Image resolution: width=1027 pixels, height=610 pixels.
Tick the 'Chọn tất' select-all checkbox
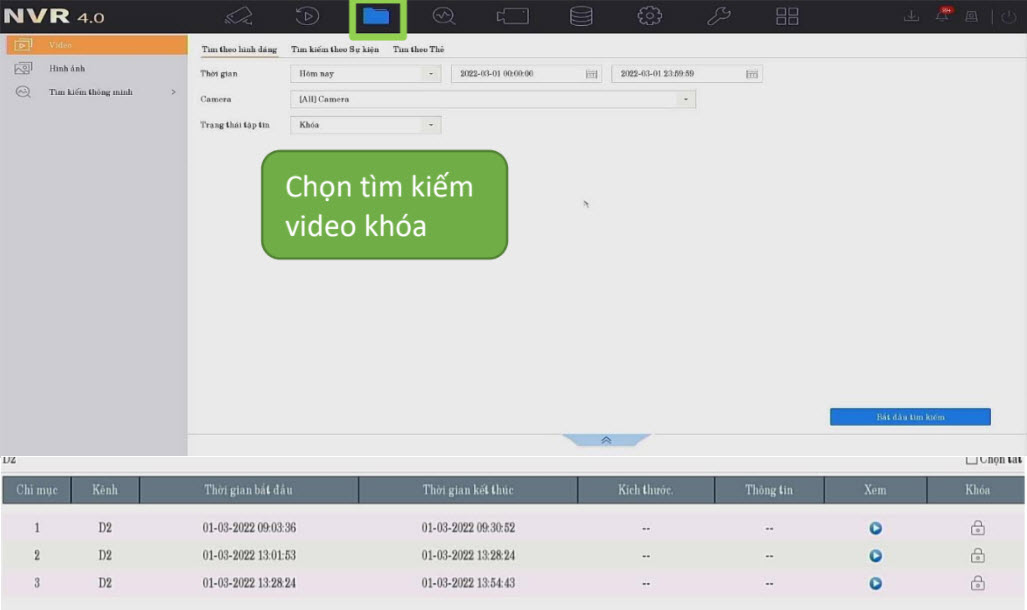tap(971, 460)
